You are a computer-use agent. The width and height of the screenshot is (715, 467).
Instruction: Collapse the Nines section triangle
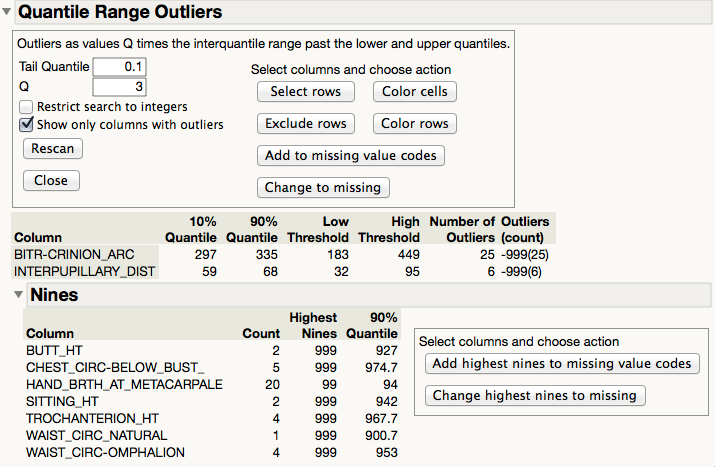click(x=18, y=295)
